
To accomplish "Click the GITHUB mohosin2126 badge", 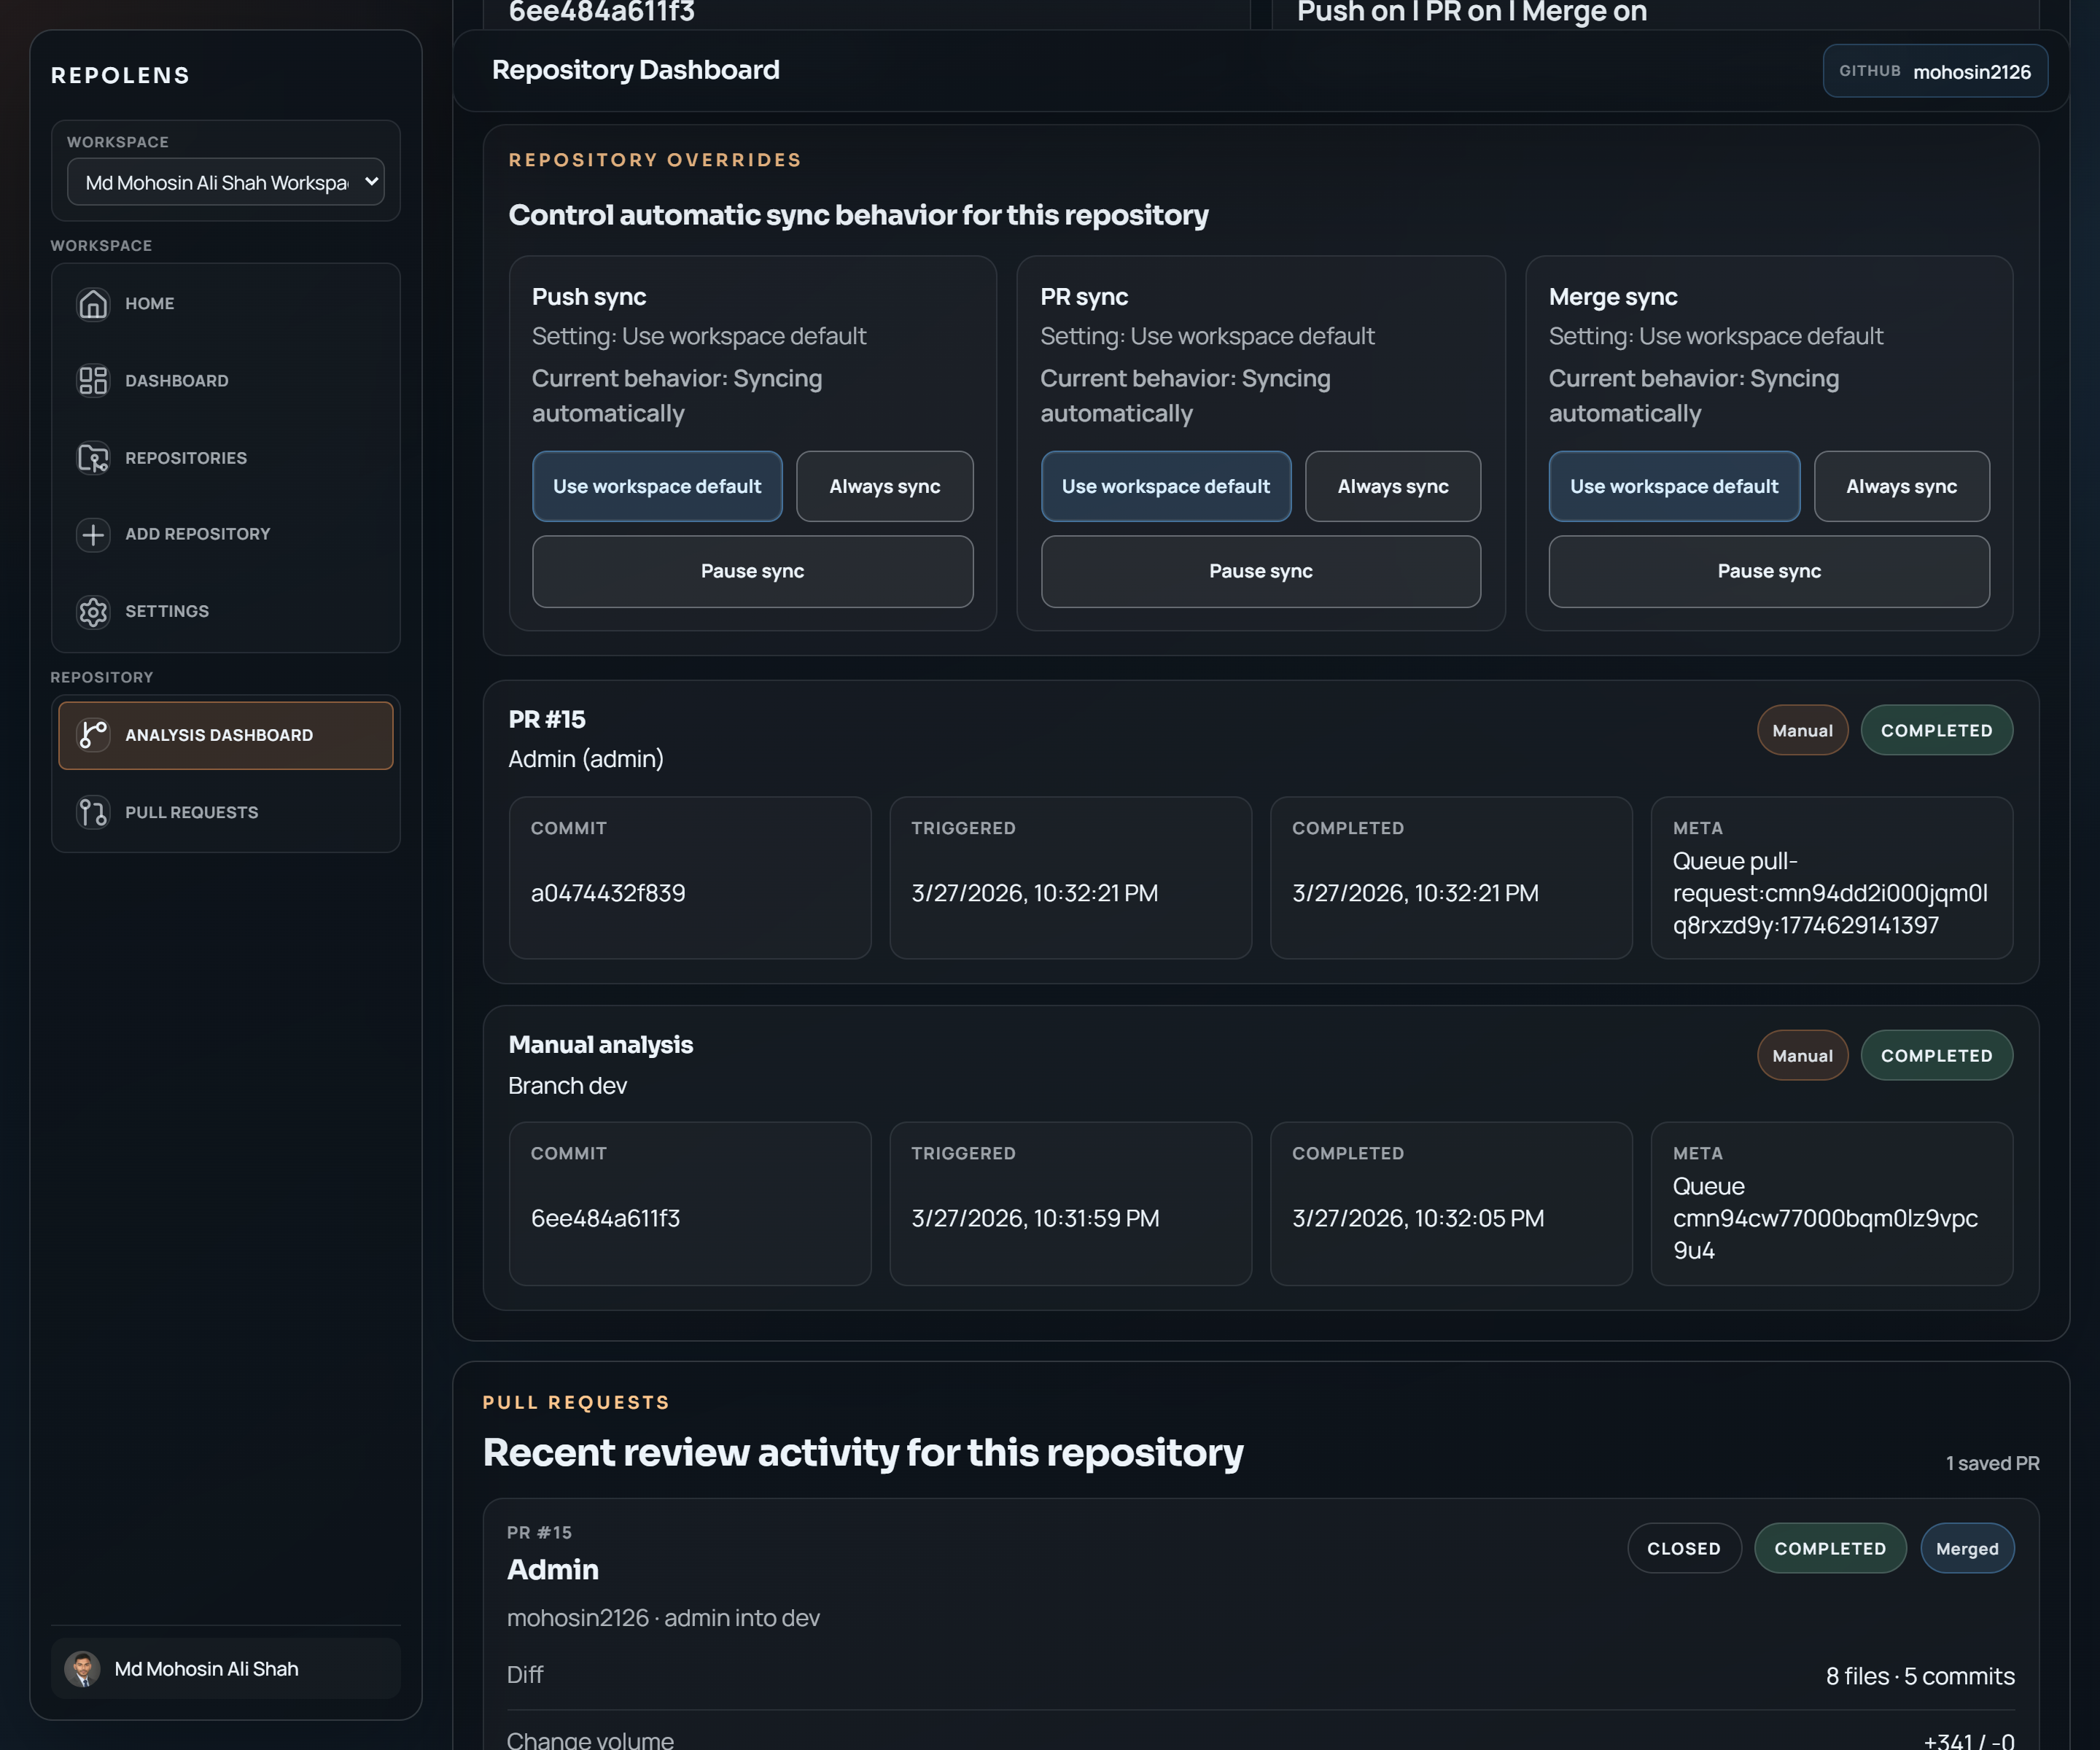I will coord(1935,70).
